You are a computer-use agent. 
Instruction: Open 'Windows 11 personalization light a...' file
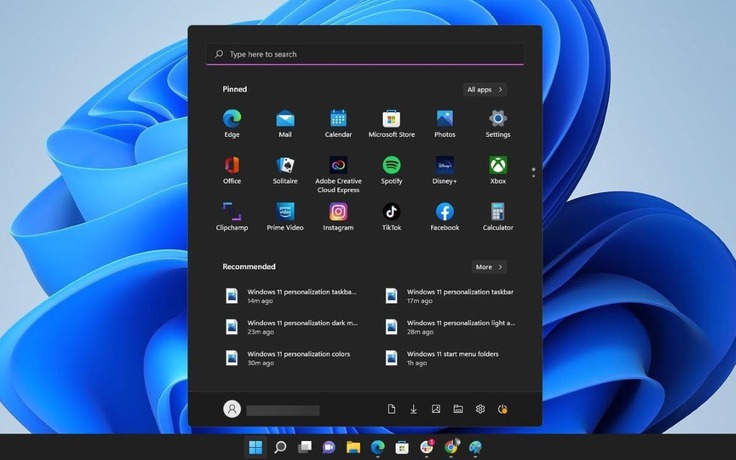point(451,327)
